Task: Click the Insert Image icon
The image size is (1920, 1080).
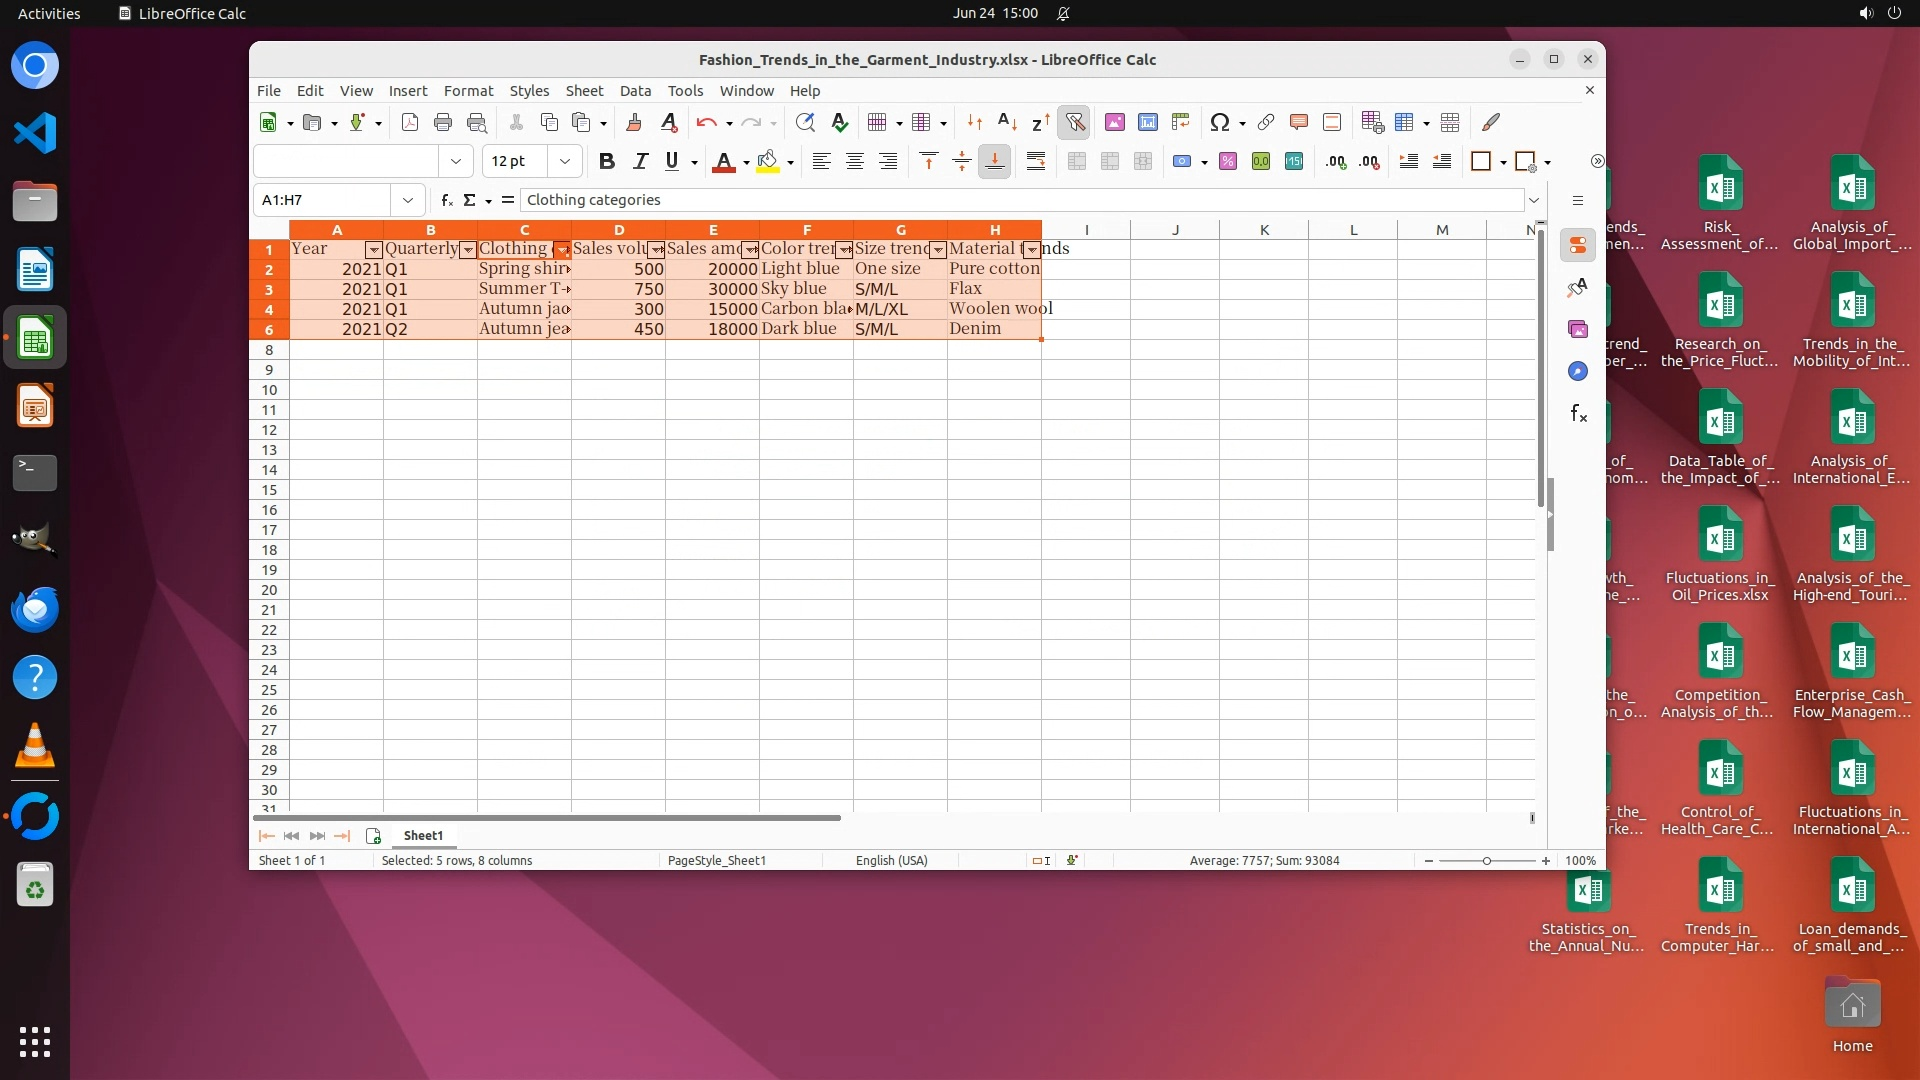Action: (x=1114, y=122)
